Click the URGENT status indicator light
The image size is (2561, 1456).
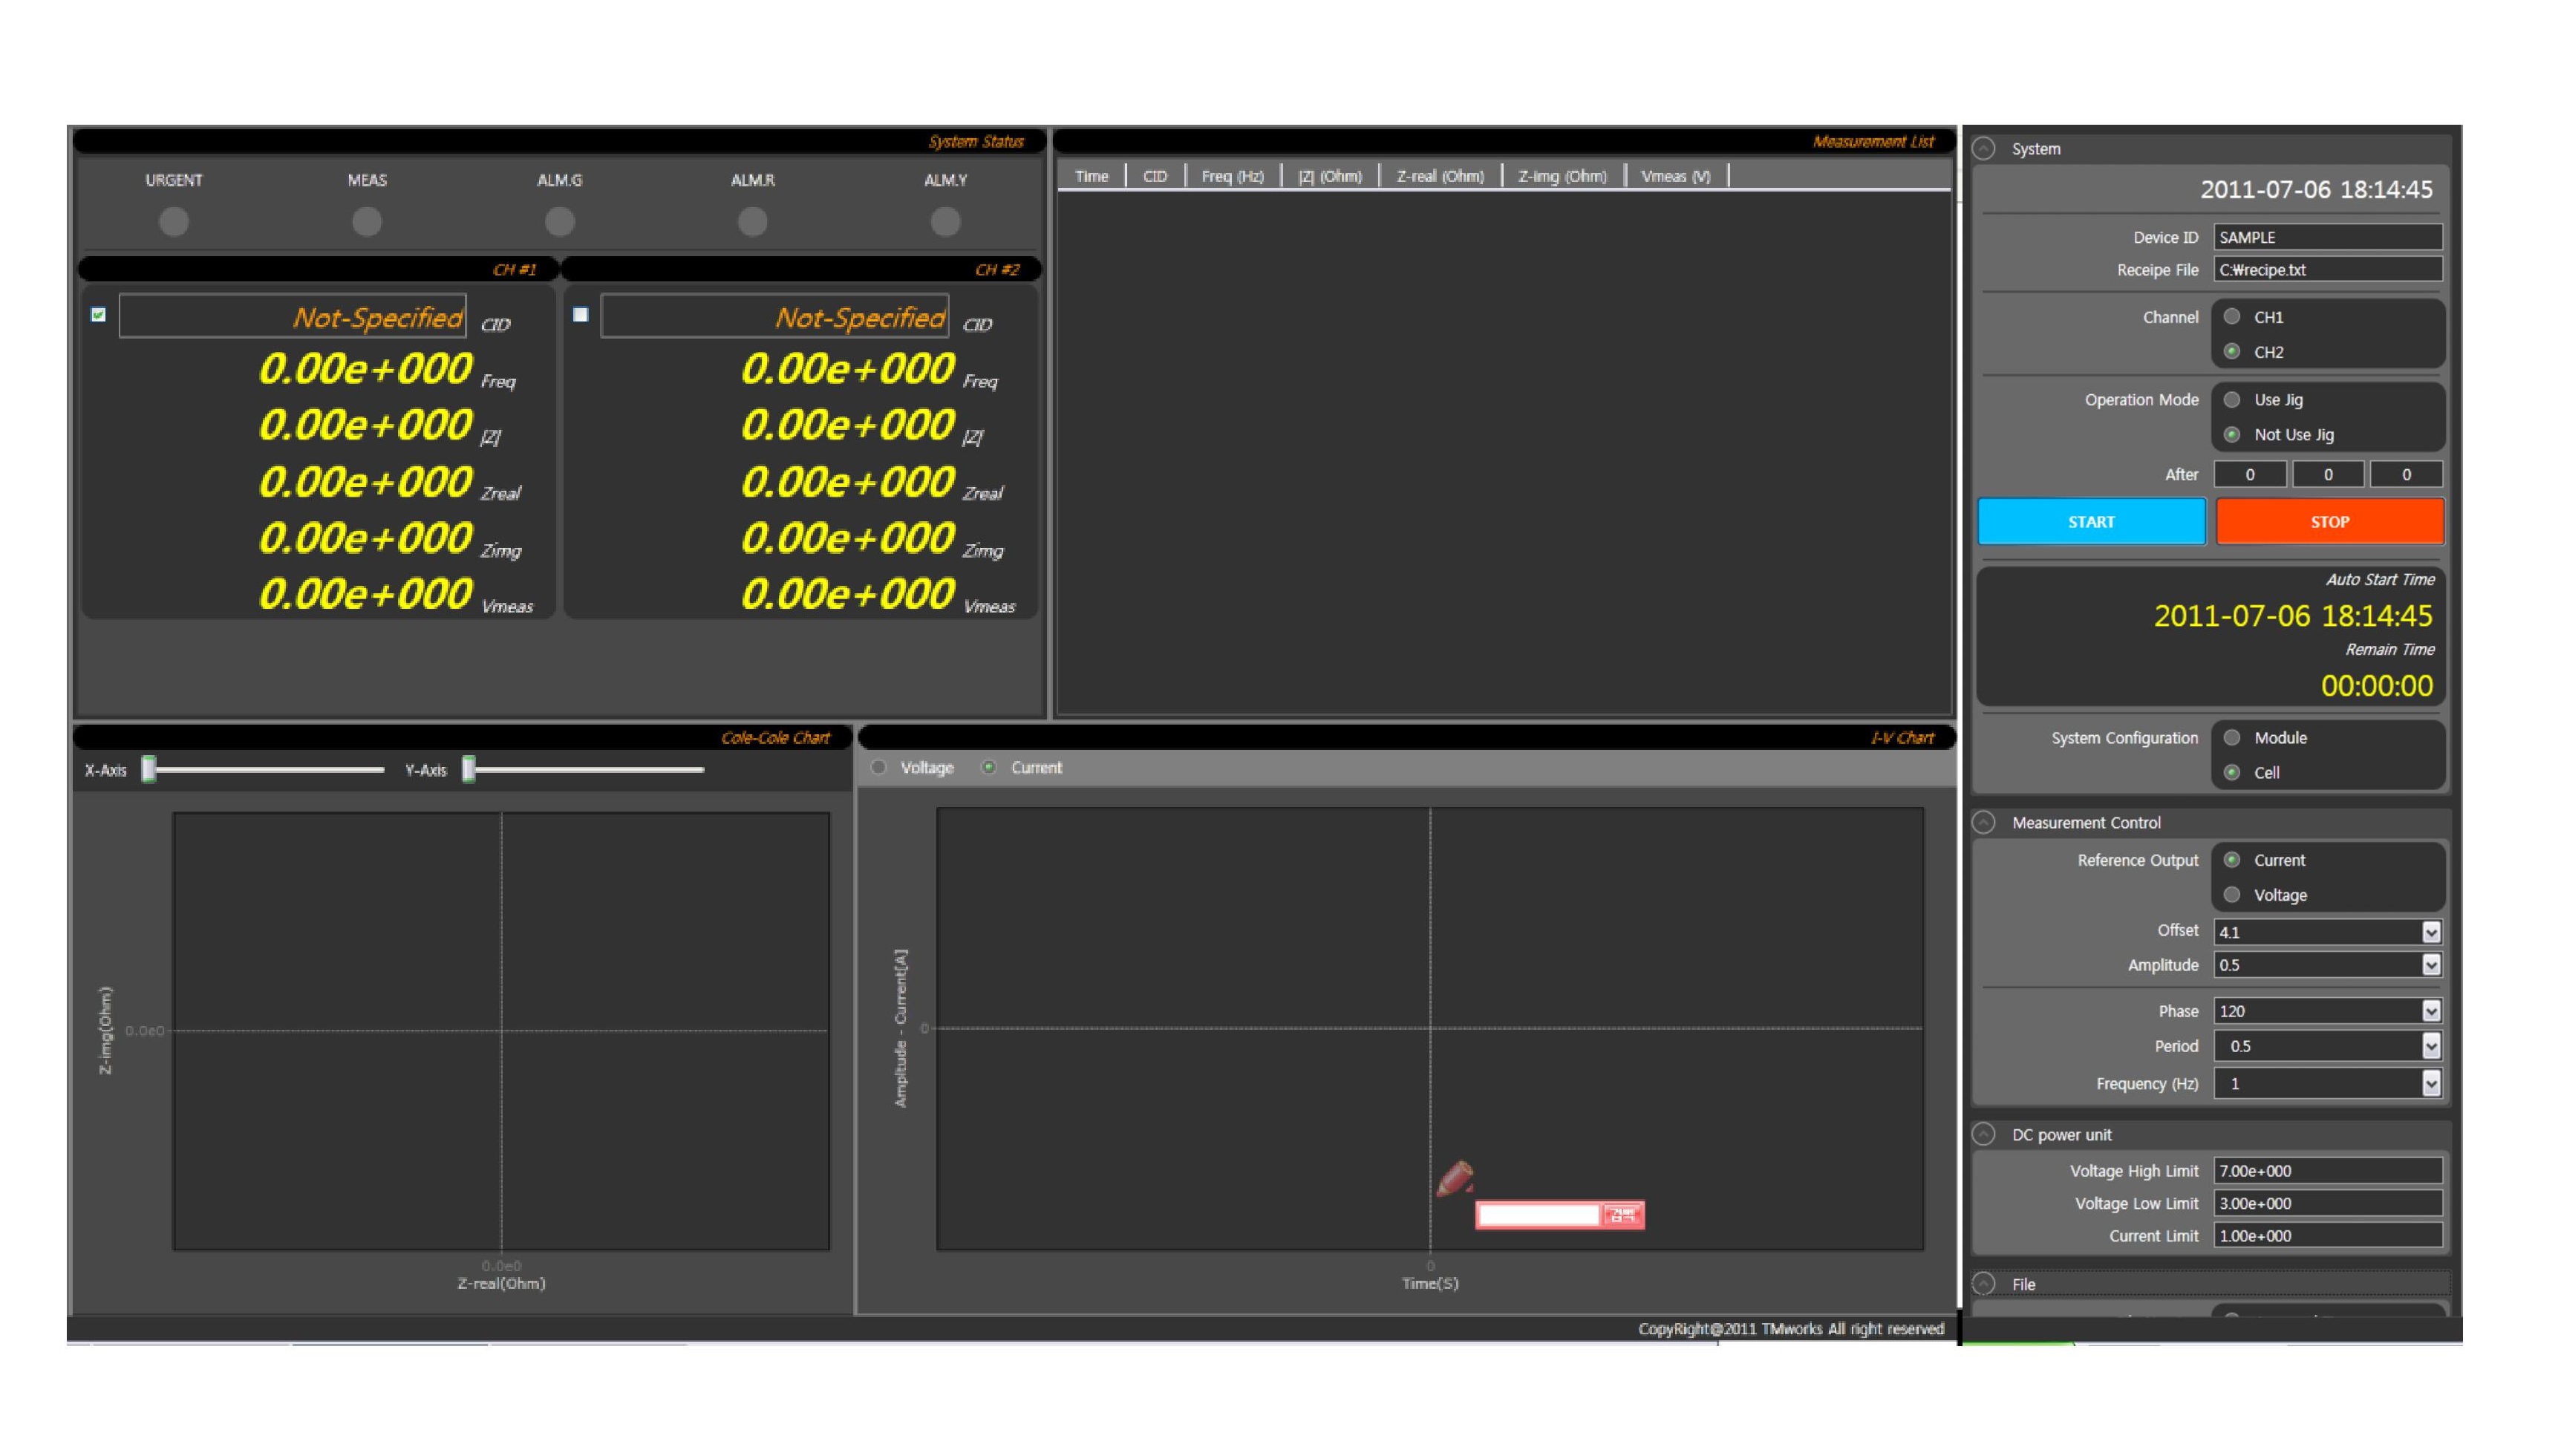[x=174, y=221]
